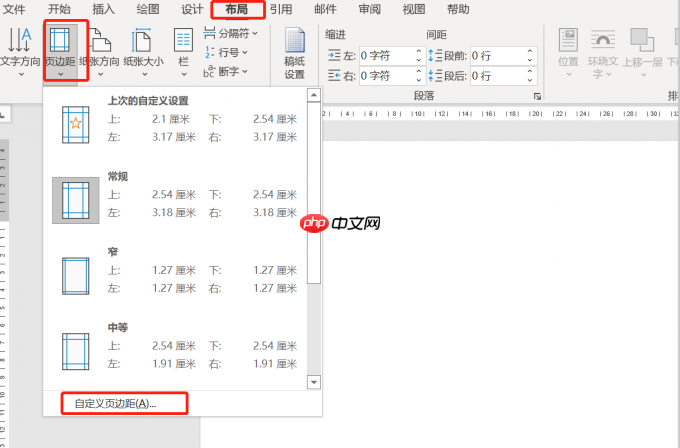Screen dimensions: 680x448
Task: Increase left indent with the up stepper
Action: [418, 51]
